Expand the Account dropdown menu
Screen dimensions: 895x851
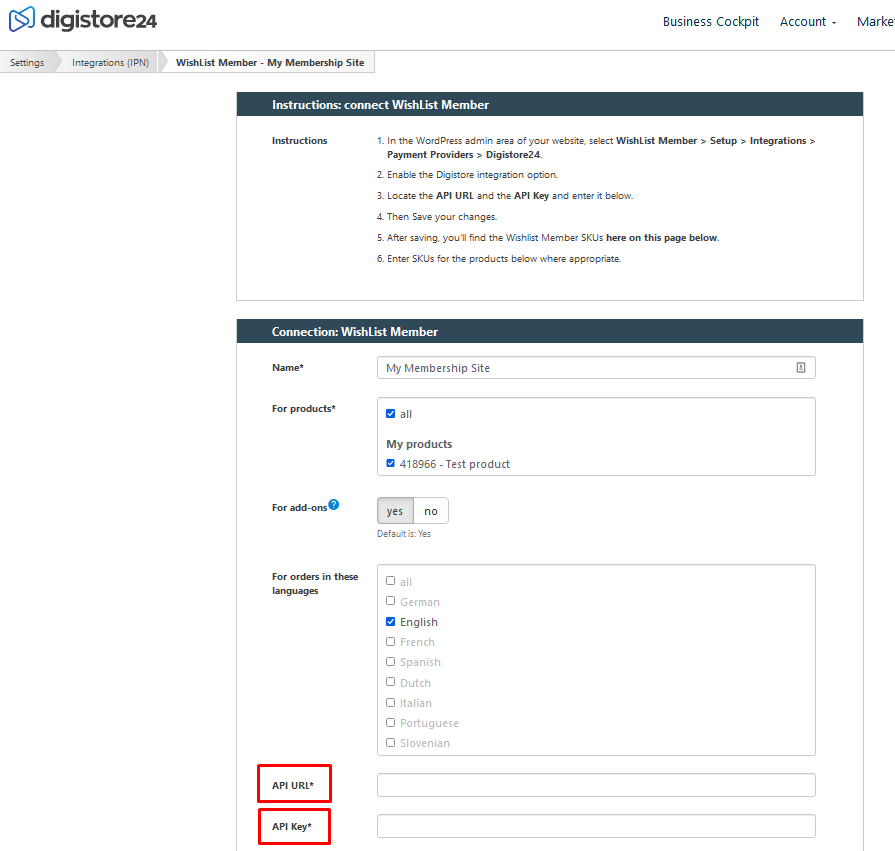[808, 22]
